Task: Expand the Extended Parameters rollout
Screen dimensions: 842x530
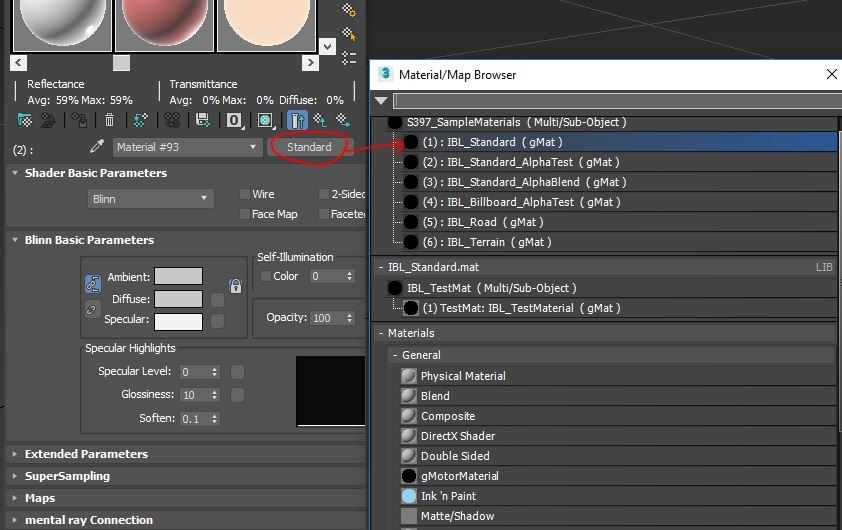Action: [x=14, y=454]
